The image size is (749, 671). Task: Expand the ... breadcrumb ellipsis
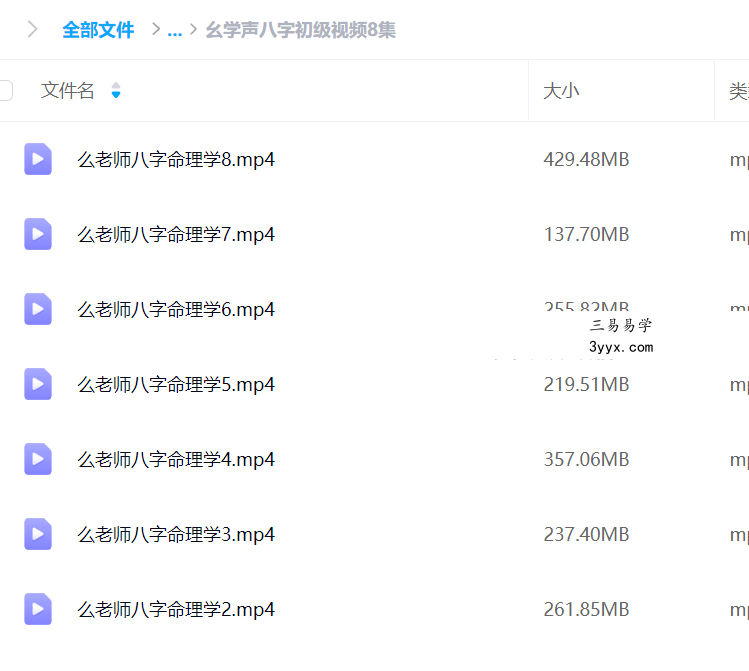coord(175,31)
